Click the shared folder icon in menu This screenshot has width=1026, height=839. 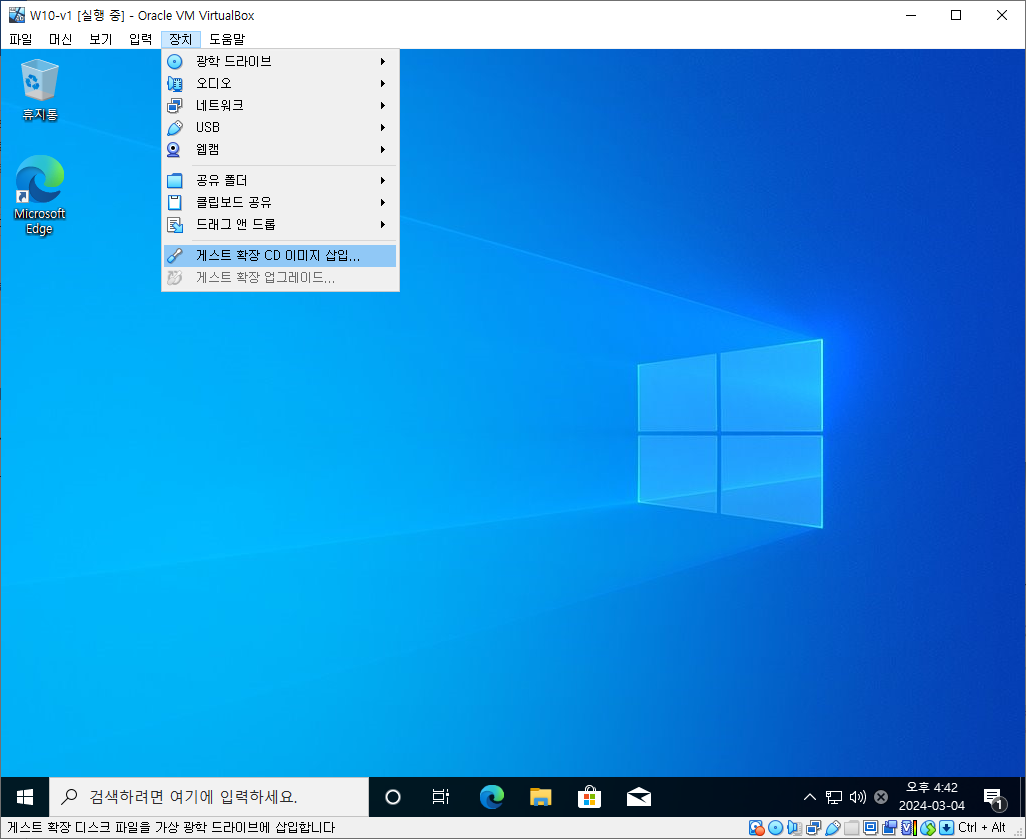[175, 181]
